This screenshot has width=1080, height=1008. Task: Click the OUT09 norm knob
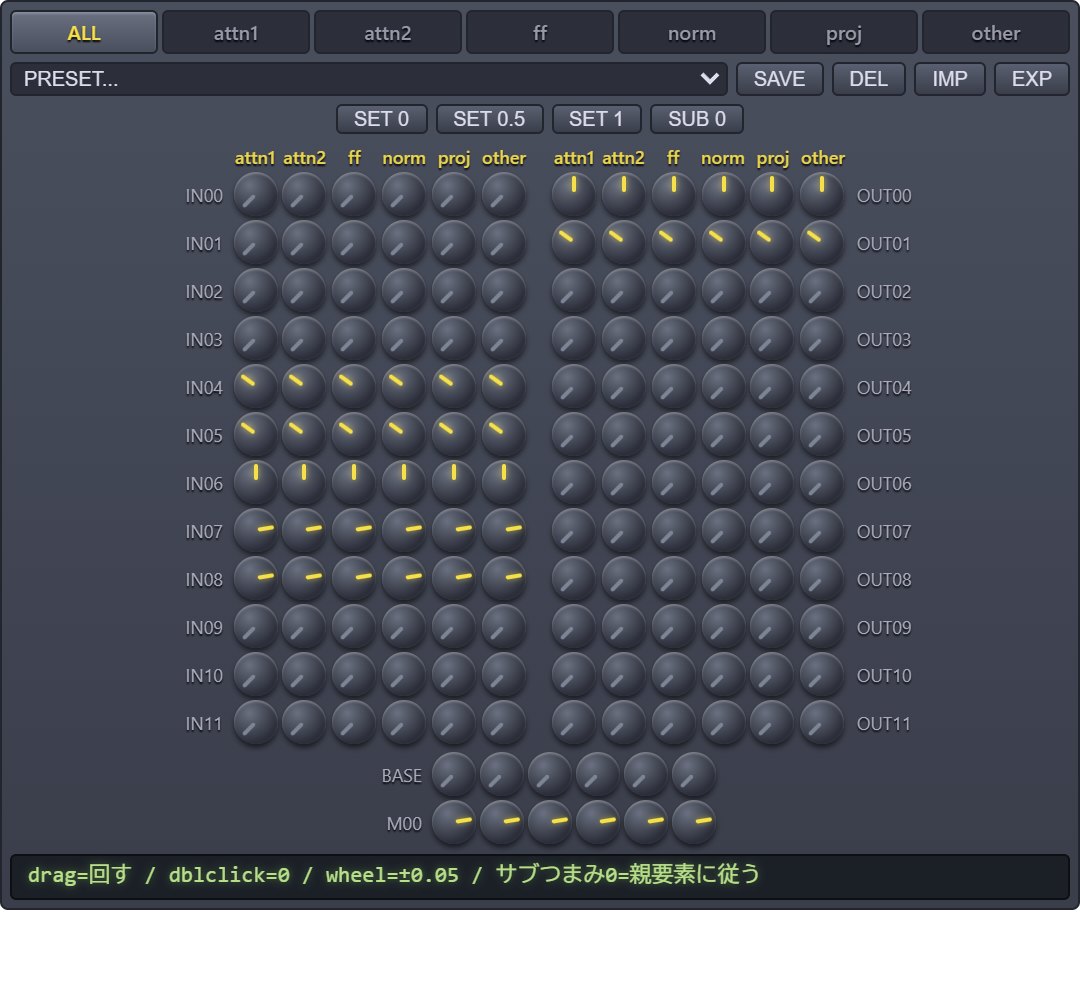click(723, 627)
